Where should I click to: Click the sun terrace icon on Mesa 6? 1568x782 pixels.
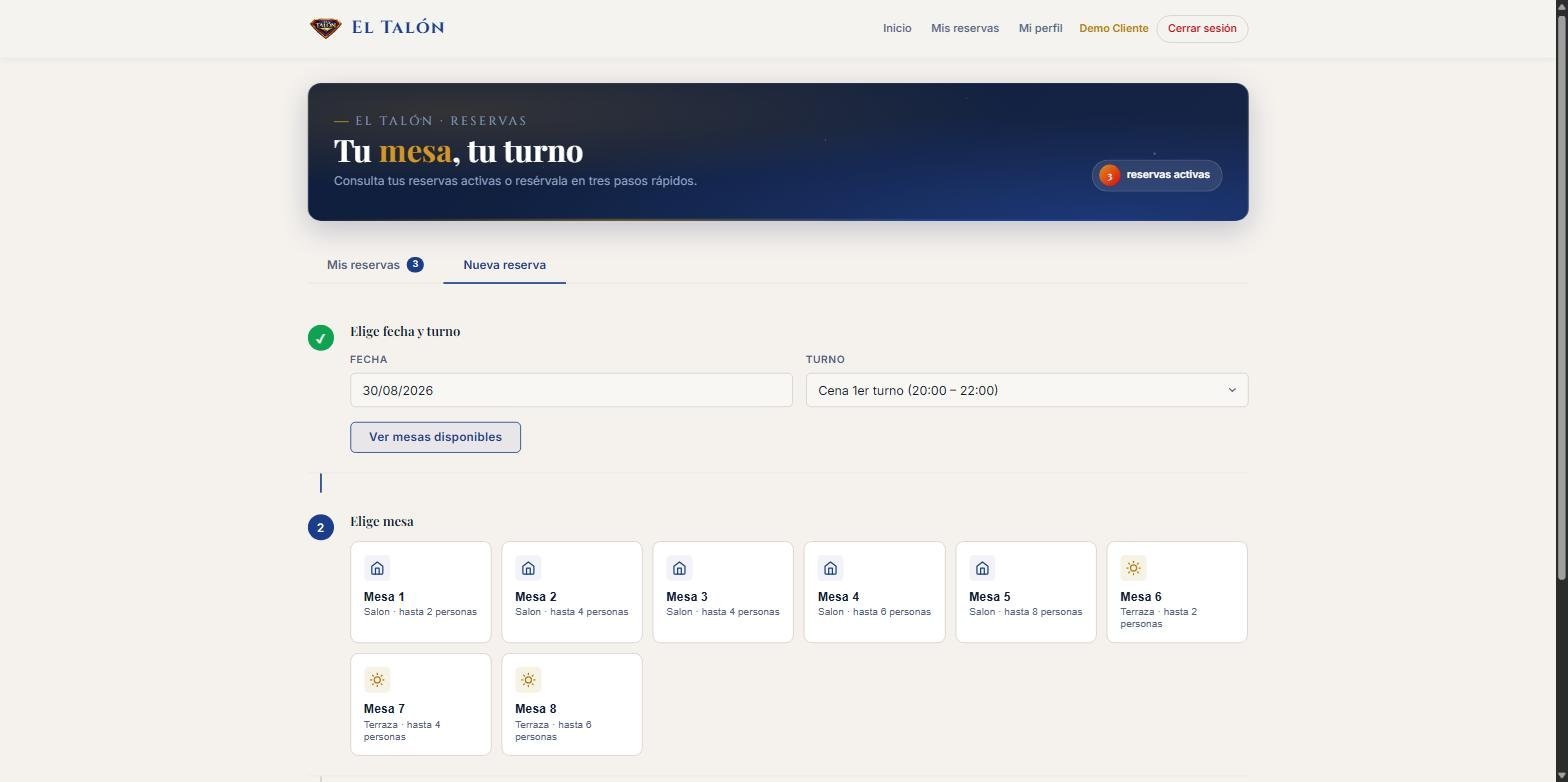pos(1133,568)
